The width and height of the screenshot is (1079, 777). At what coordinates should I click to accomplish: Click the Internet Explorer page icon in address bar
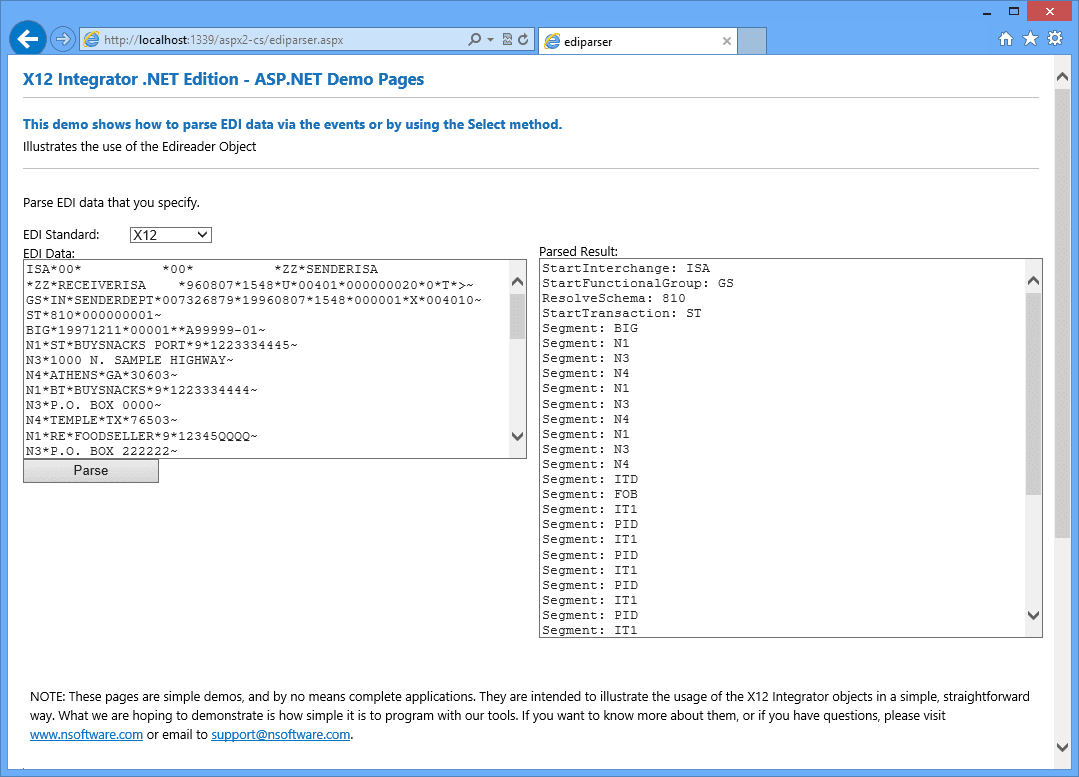tap(92, 39)
